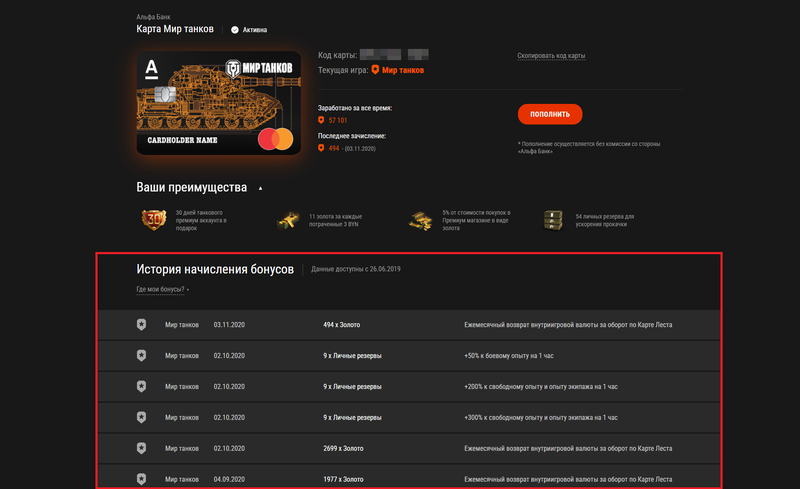Click the +50% к боевому опыту на 1 час text
The width and height of the screenshot is (800, 489).
509,356
